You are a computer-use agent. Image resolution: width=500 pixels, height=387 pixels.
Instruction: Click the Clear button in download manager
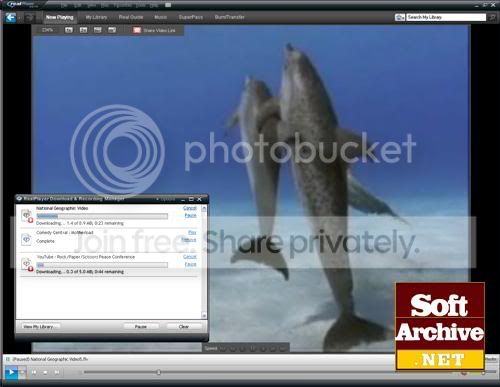(184, 326)
